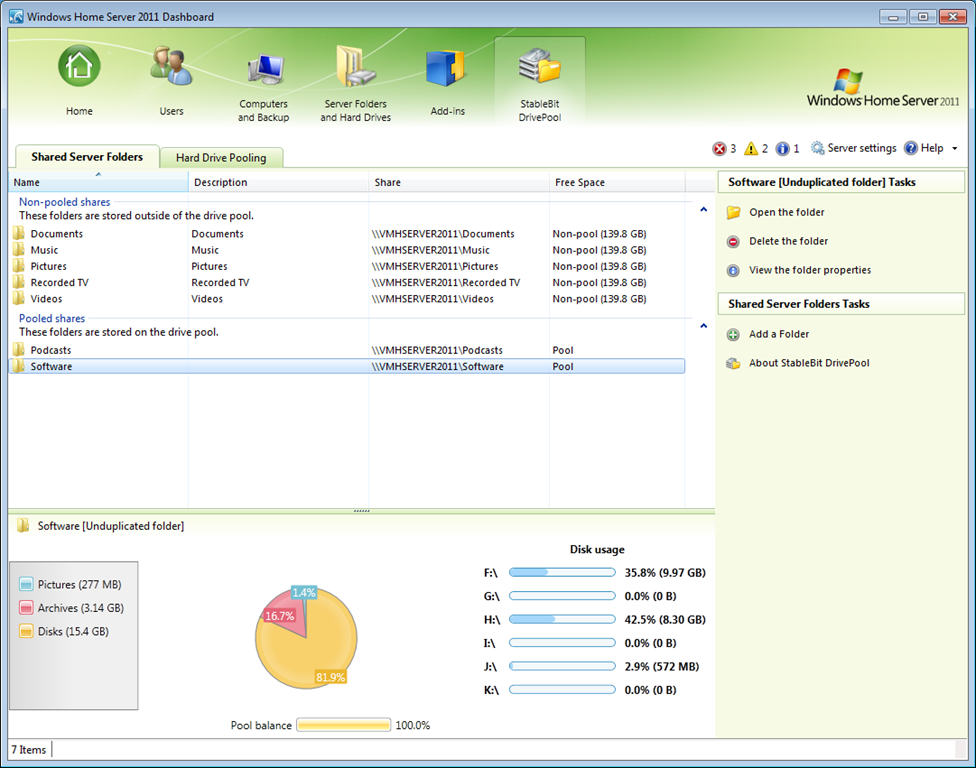
Task: Click the View the folder properties icon
Action: coord(733,270)
